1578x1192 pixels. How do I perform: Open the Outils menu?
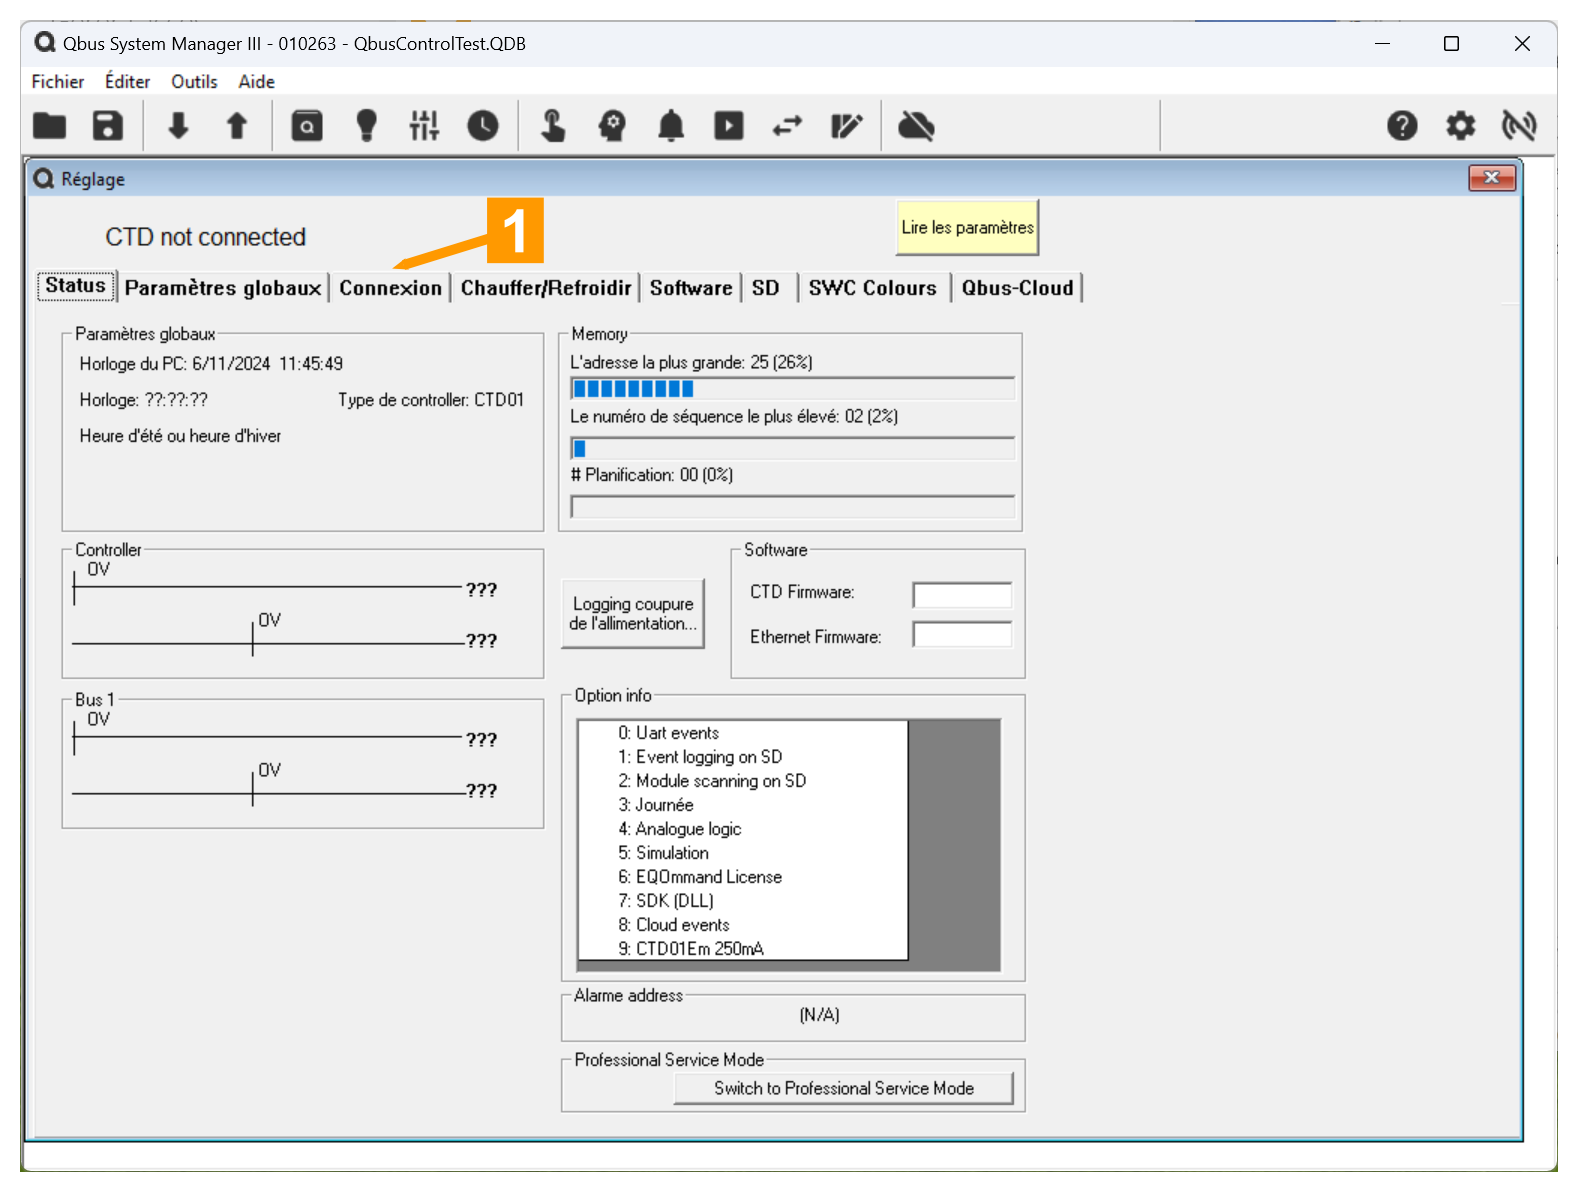[x=194, y=82]
